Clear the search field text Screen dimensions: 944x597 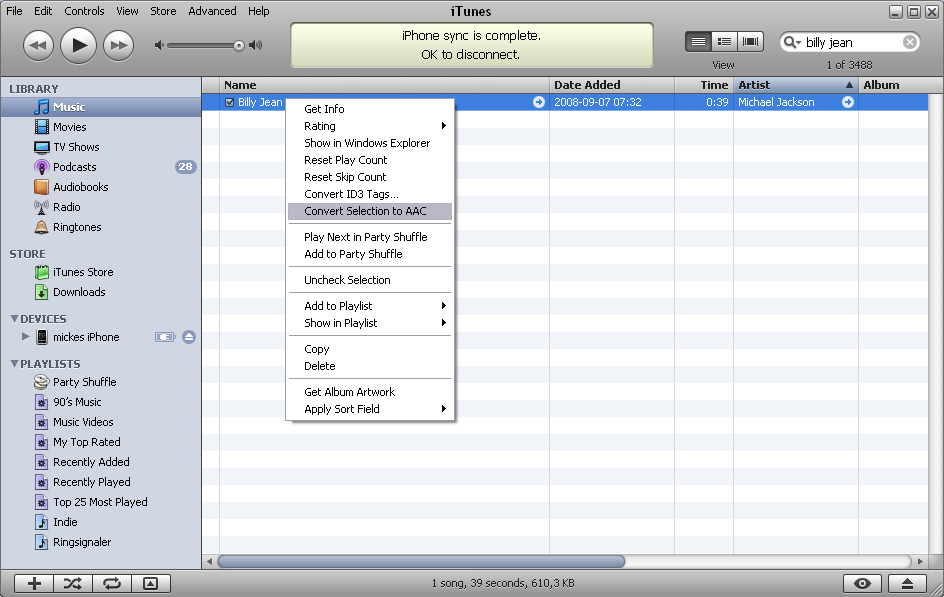(910, 42)
